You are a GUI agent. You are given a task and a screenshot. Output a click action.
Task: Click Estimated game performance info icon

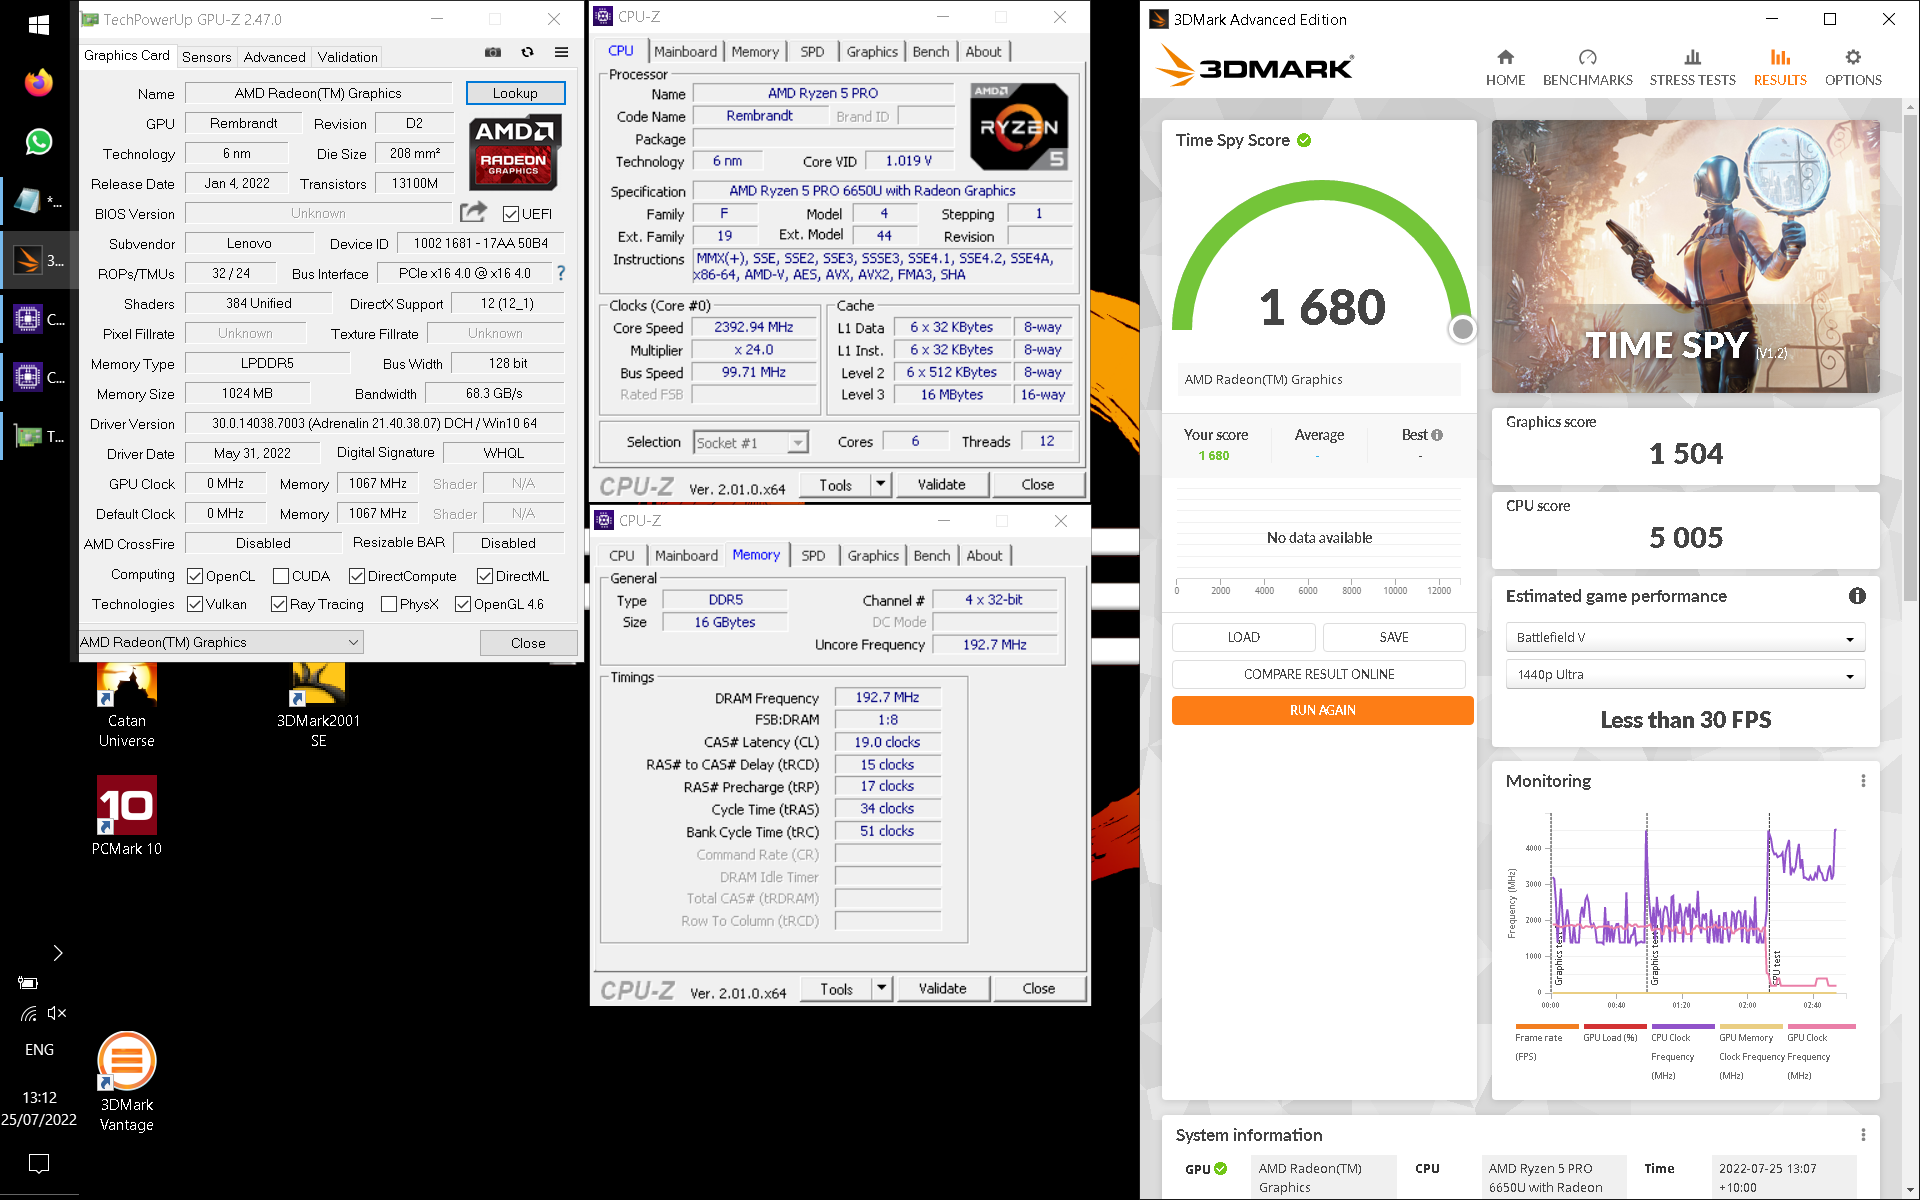1857,596
